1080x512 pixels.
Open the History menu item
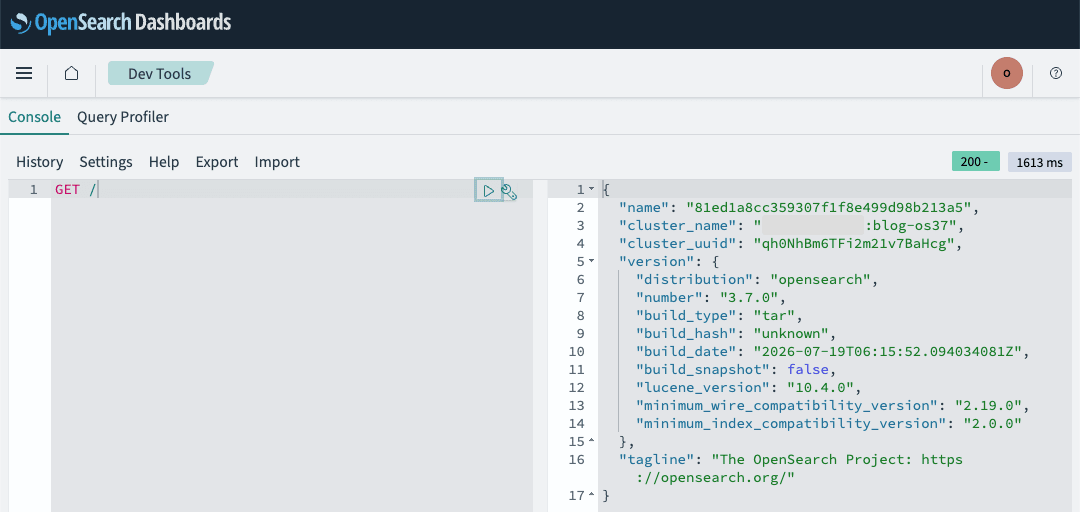click(x=39, y=162)
